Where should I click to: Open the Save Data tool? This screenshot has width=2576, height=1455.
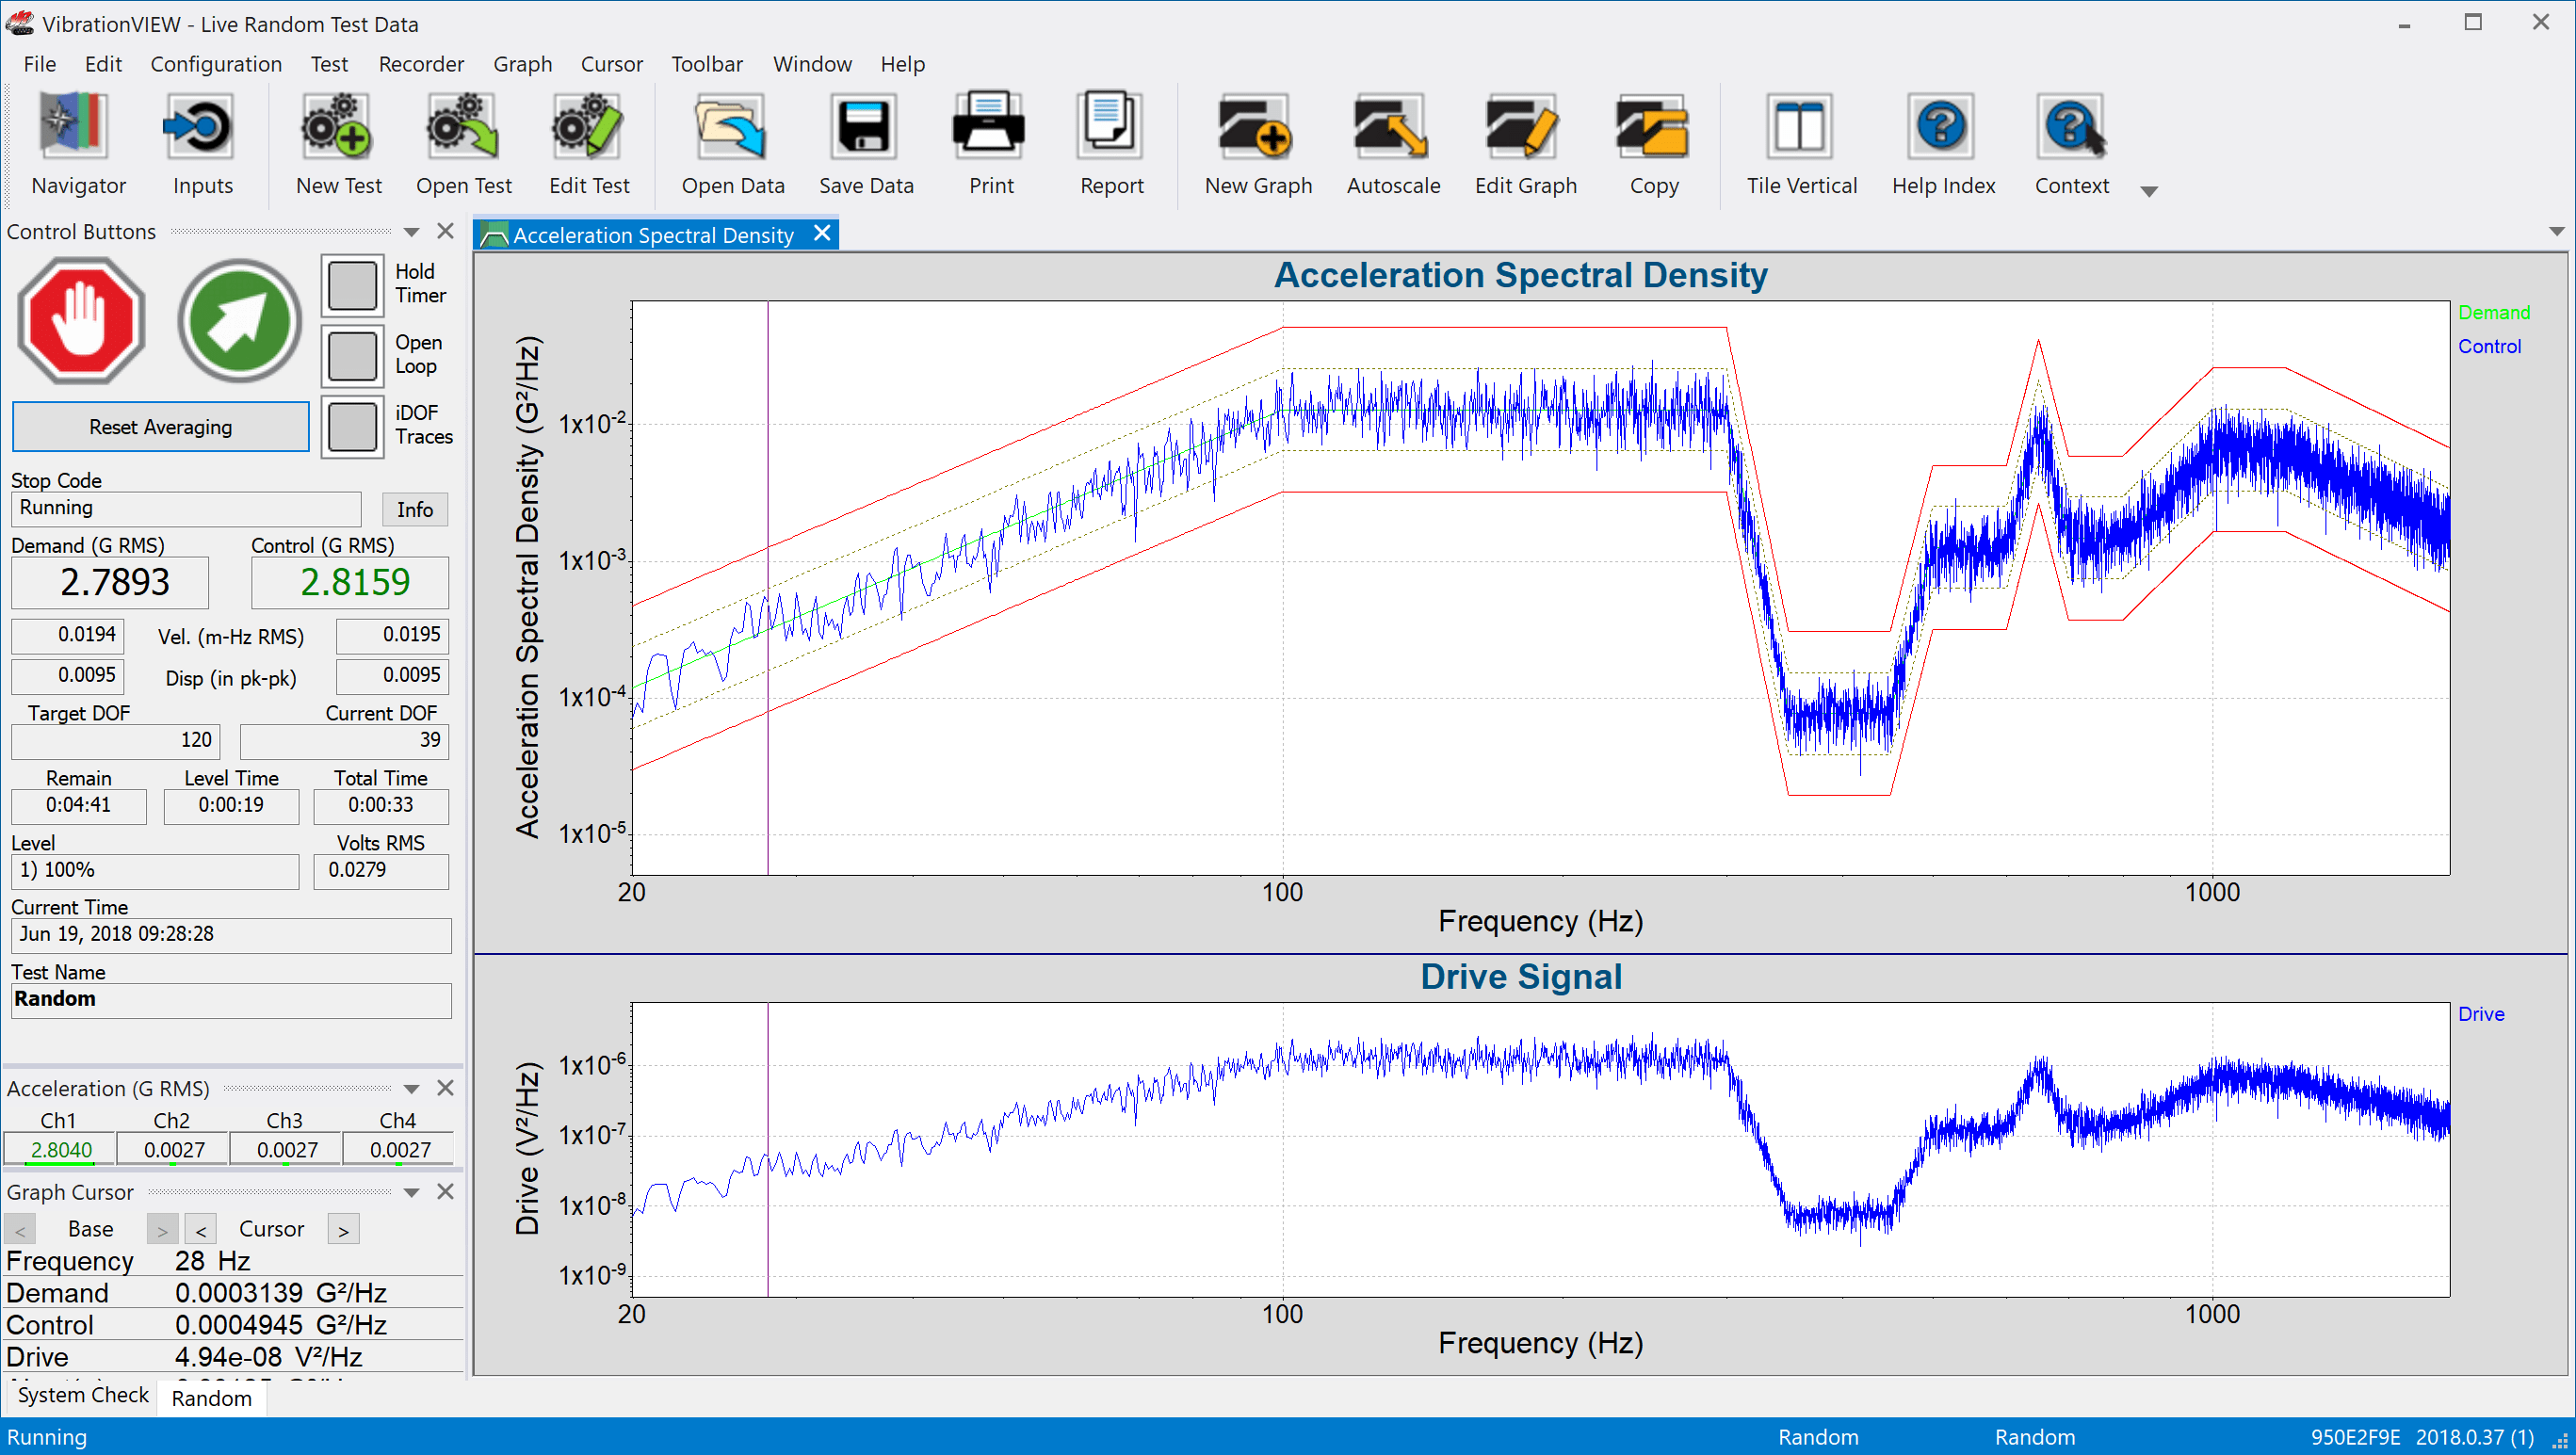865,140
